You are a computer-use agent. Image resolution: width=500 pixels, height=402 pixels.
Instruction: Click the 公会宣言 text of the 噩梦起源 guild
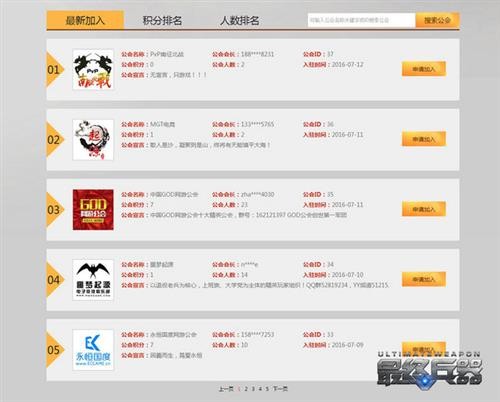coord(269,285)
